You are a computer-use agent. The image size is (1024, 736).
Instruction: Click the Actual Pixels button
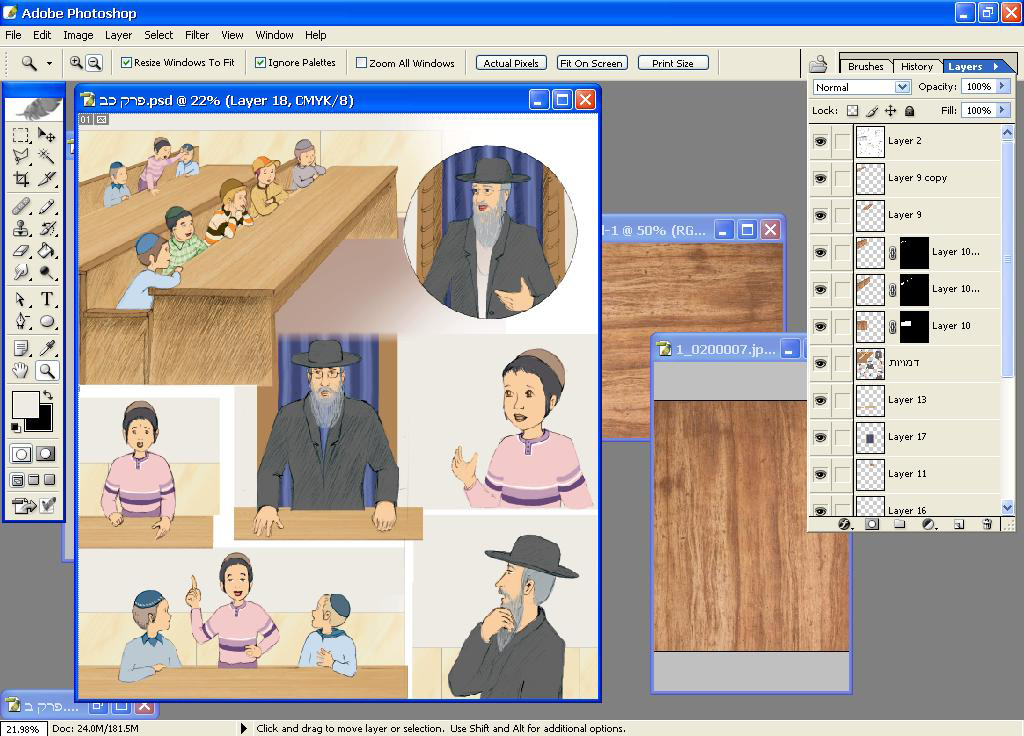tap(511, 63)
